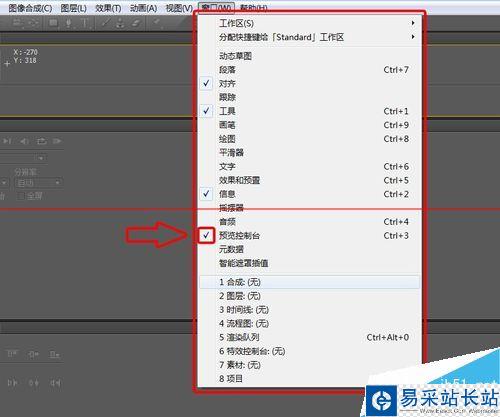Click the last distribute layers icon
Viewport: 500px width, 417px height.
tap(55, 383)
